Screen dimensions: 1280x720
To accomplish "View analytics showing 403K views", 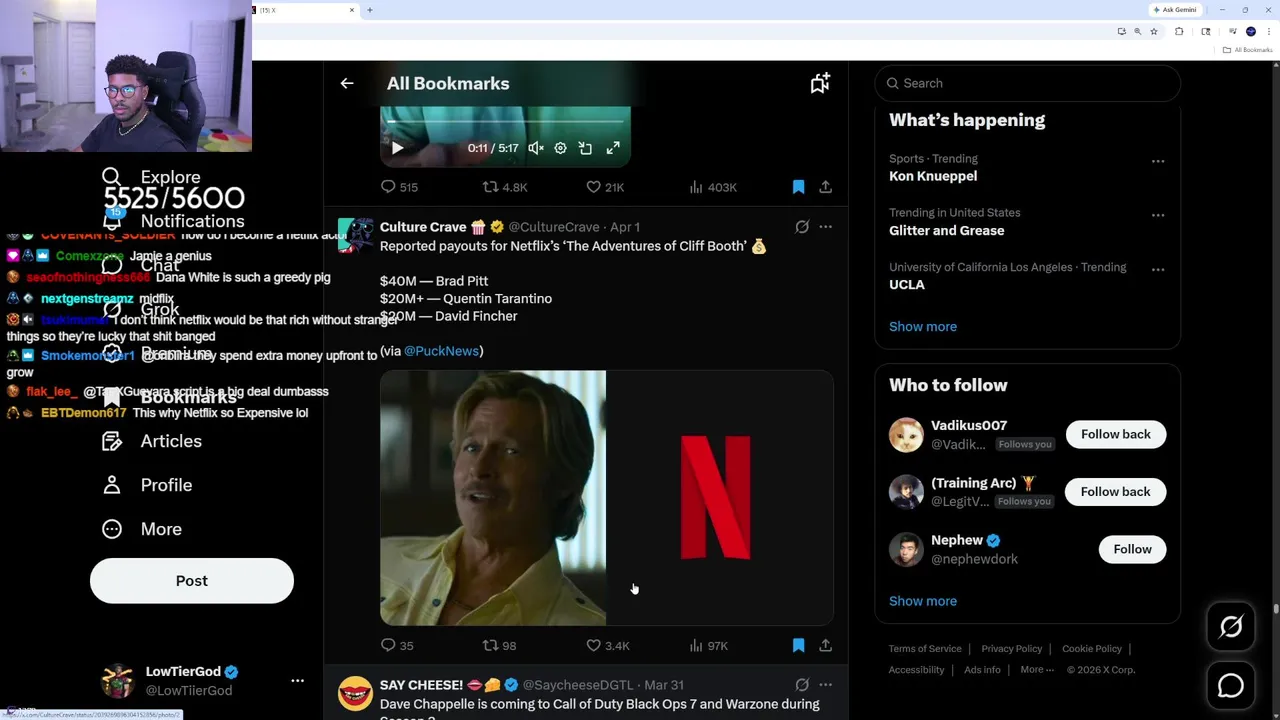I will pos(713,187).
